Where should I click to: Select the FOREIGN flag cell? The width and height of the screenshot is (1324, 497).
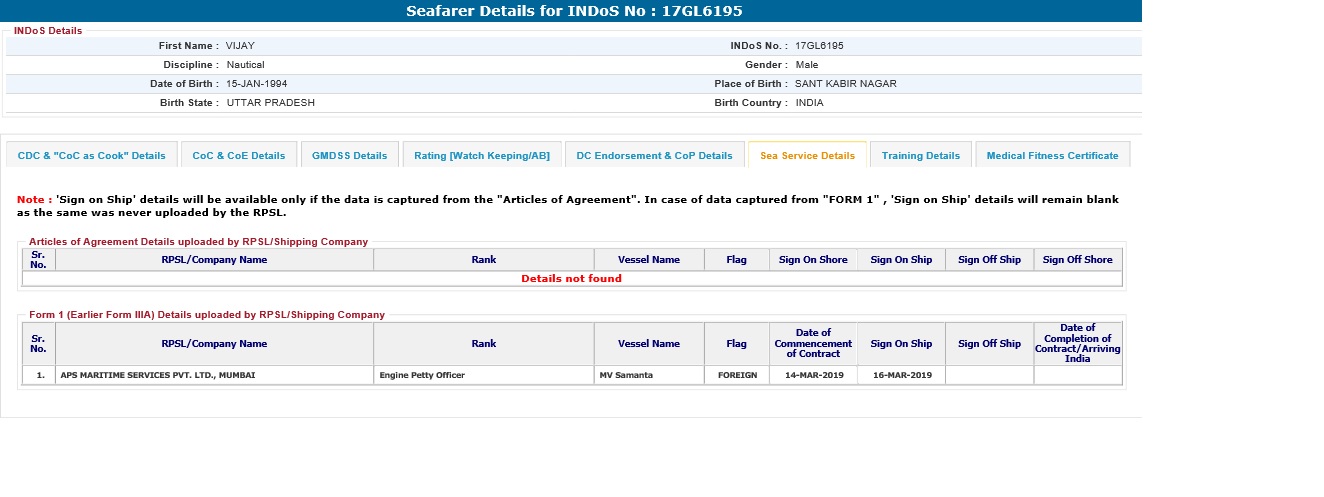(737, 375)
